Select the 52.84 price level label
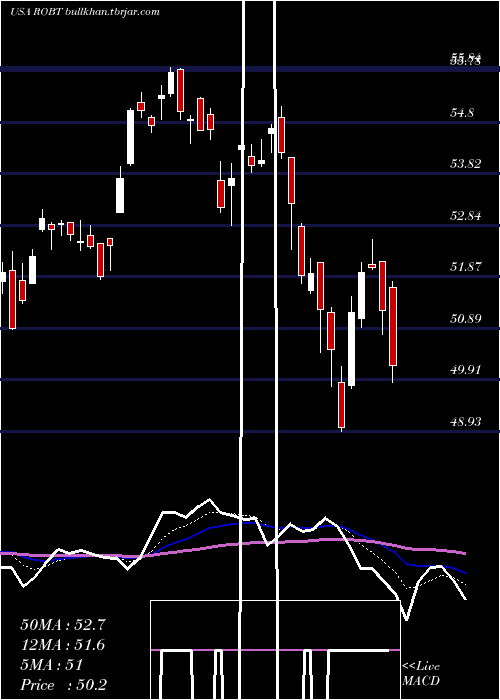Screen dimensions: 500x700 click(x=466, y=216)
